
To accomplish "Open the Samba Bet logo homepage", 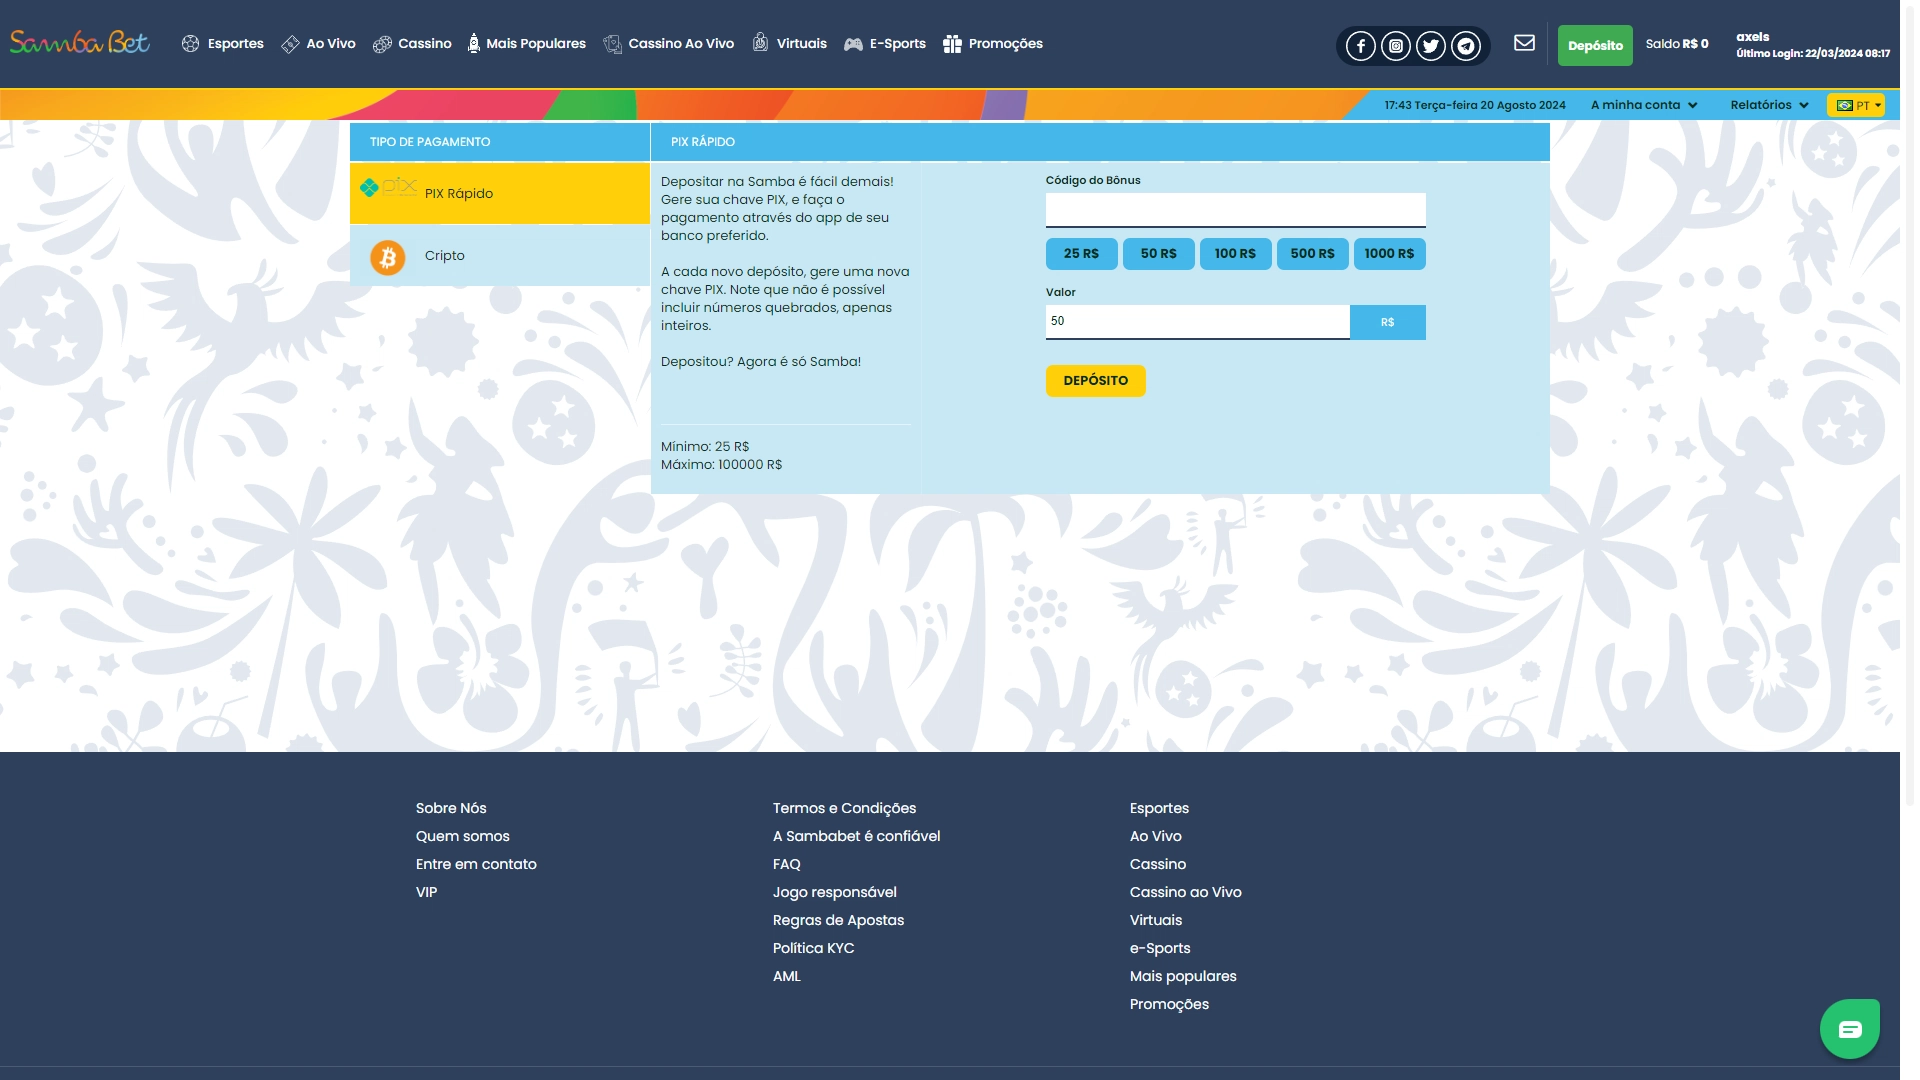I will click(x=79, y=43).
